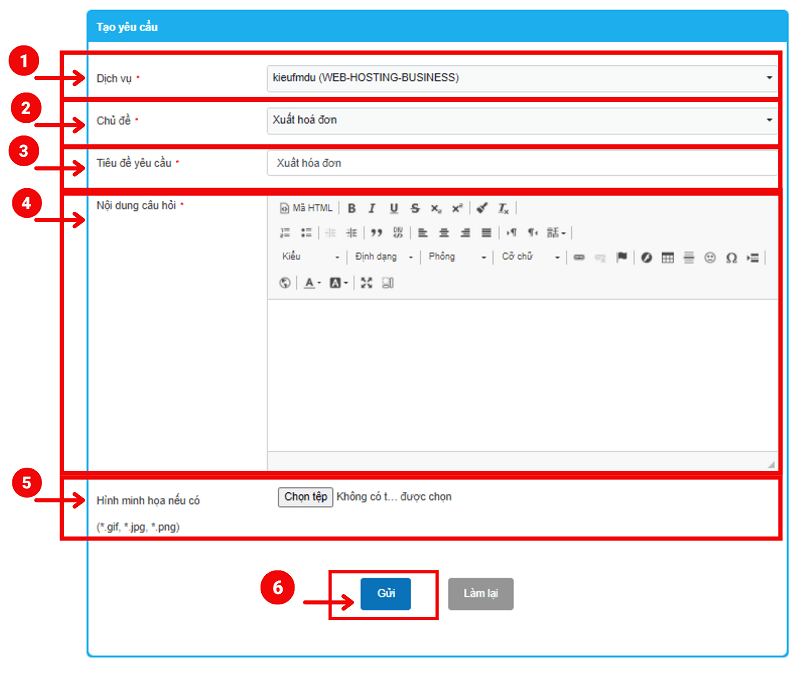Create a Div container
The height and width of the screenshot is (679, 800).
398,233
